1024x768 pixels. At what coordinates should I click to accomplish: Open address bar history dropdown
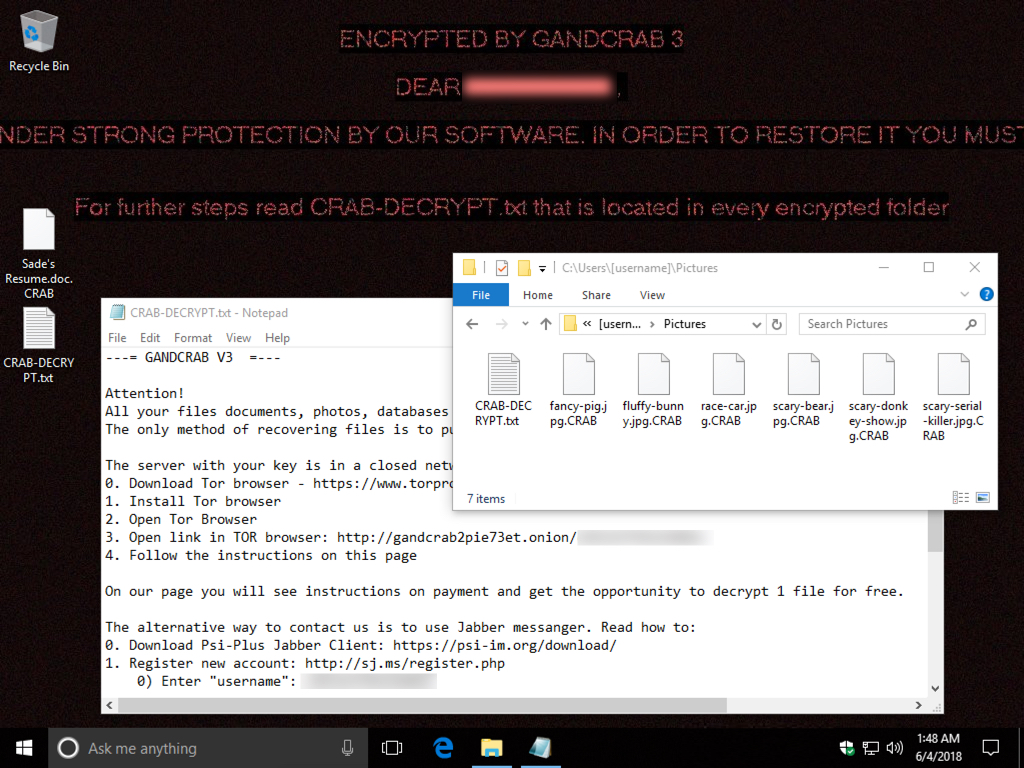(756, 324)
